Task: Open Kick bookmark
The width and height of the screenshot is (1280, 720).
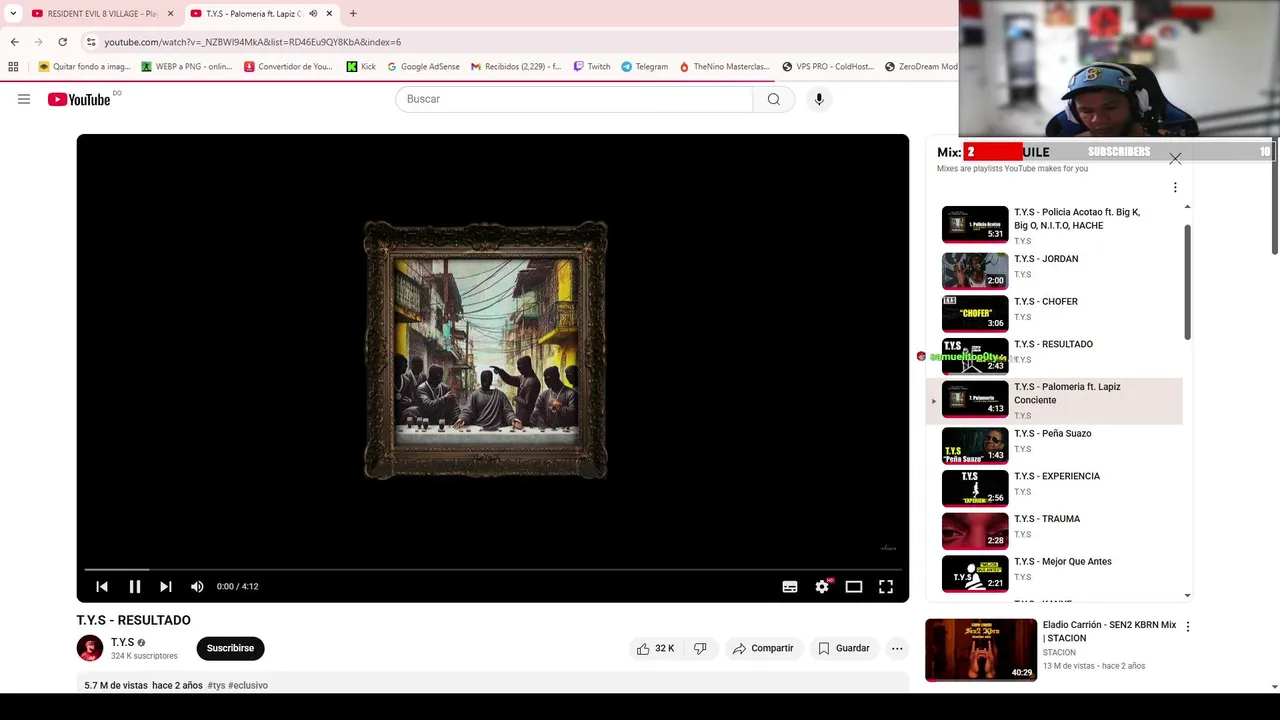Action: (361, 67)
